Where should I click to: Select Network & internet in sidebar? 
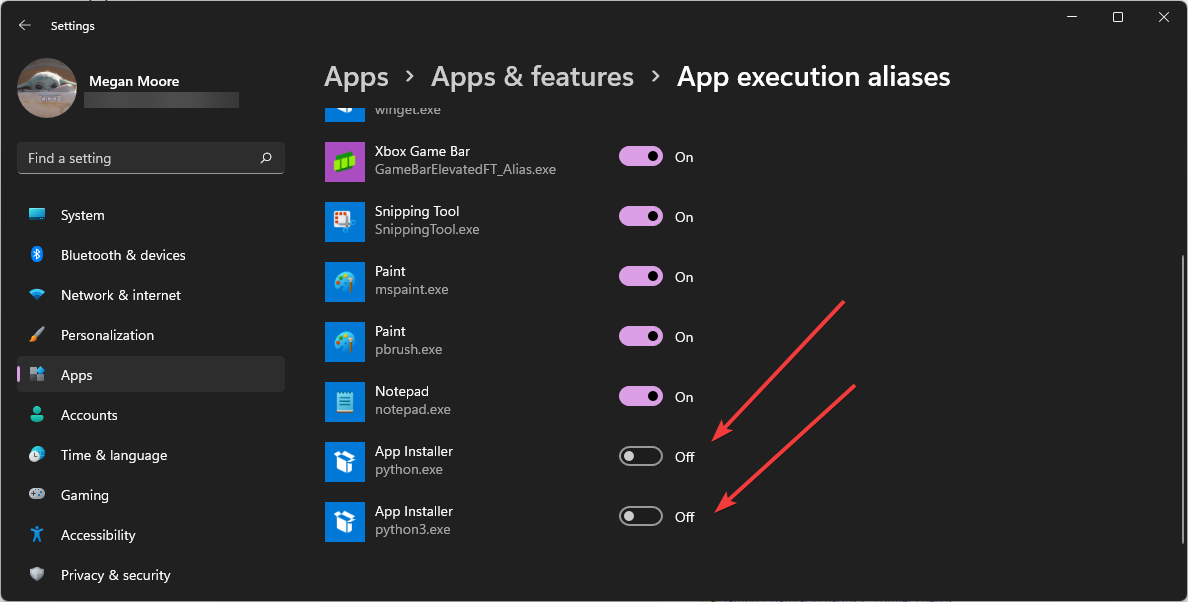click(120, 295)
